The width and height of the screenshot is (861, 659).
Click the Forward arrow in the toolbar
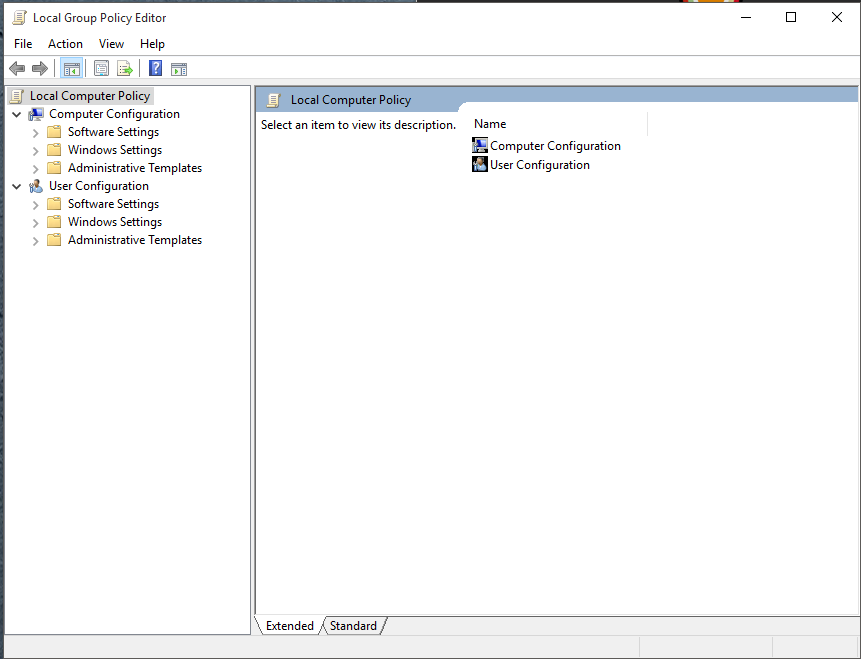point(40,69)
